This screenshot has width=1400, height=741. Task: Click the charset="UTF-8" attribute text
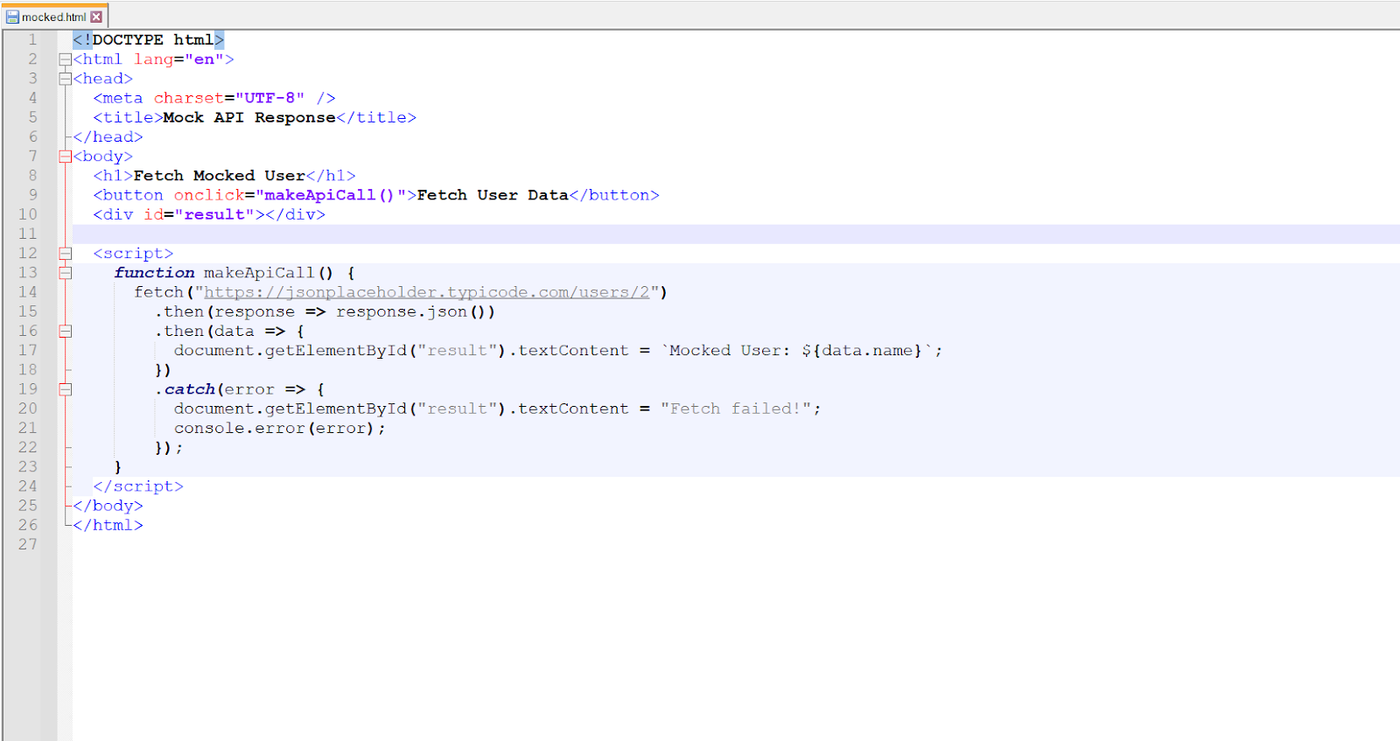[x=229, y=98]
